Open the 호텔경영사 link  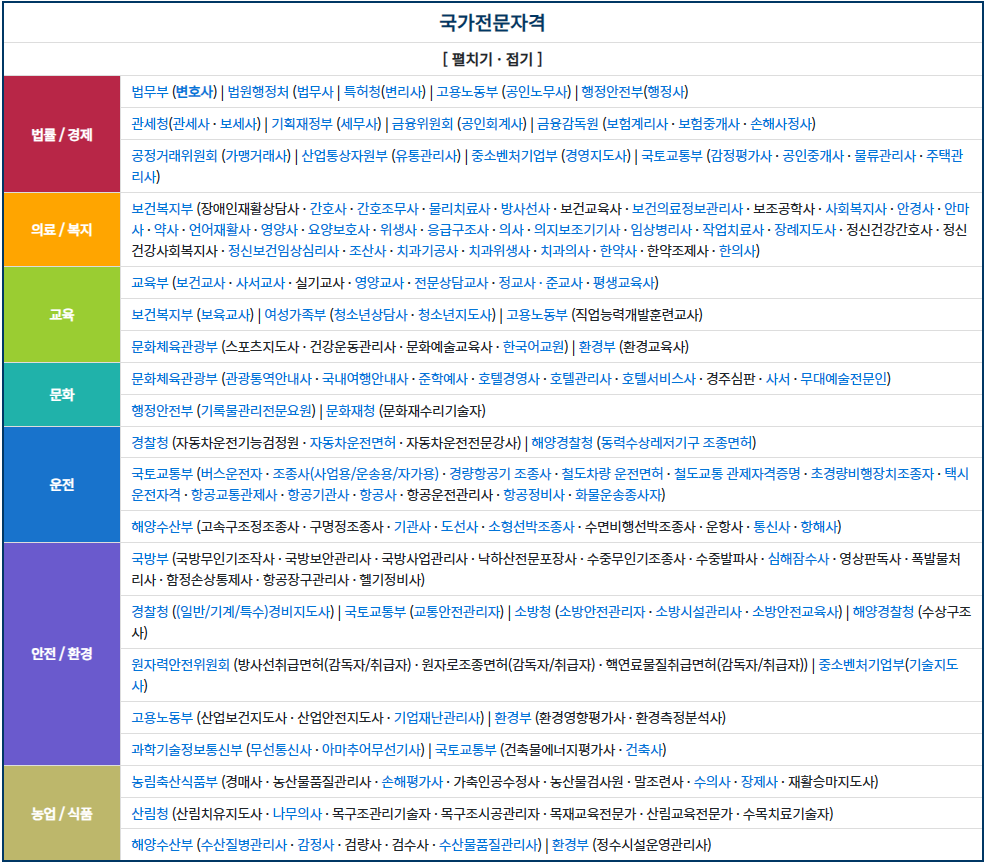click(509, 379)
